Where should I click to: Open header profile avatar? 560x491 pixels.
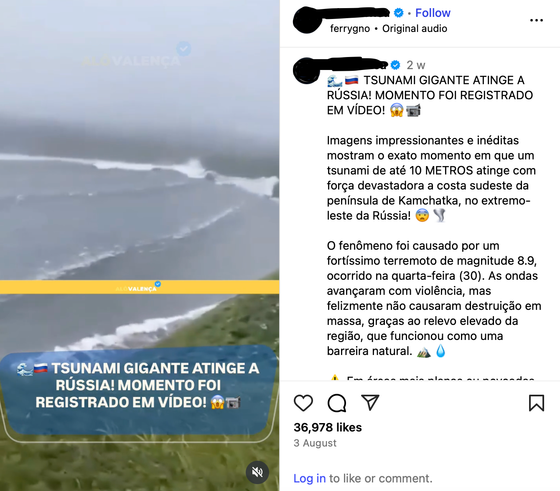coord(308,20)
